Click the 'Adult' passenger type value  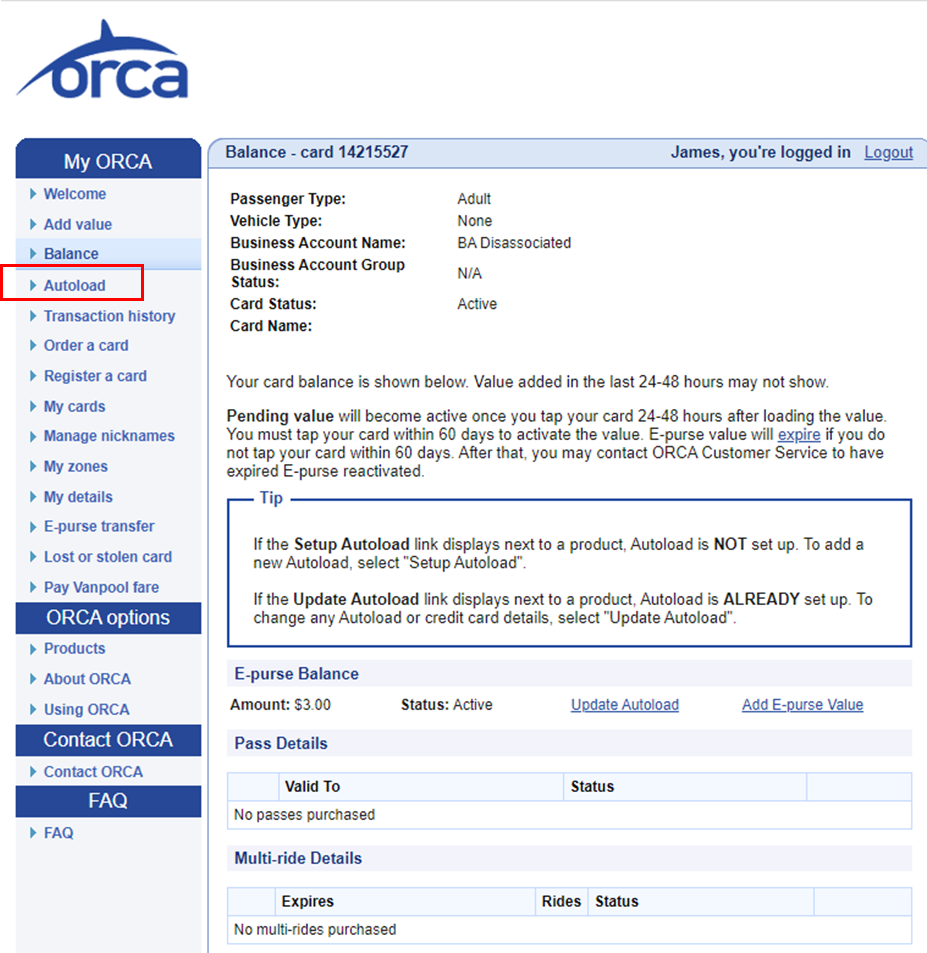point(474,199)
